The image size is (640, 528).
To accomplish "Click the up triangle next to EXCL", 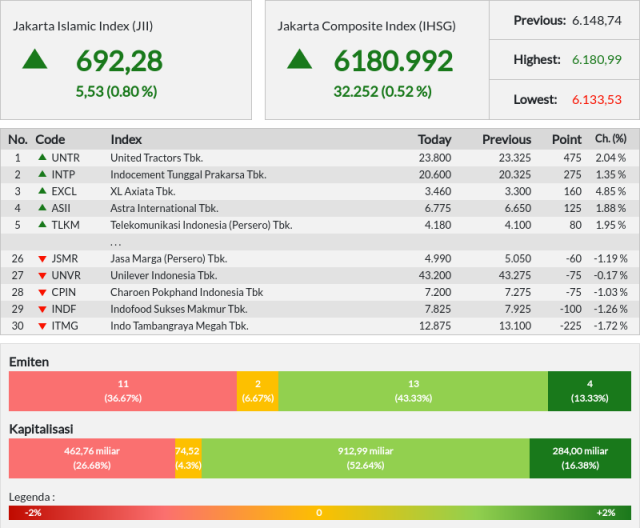I will click(x=42, y=191).
